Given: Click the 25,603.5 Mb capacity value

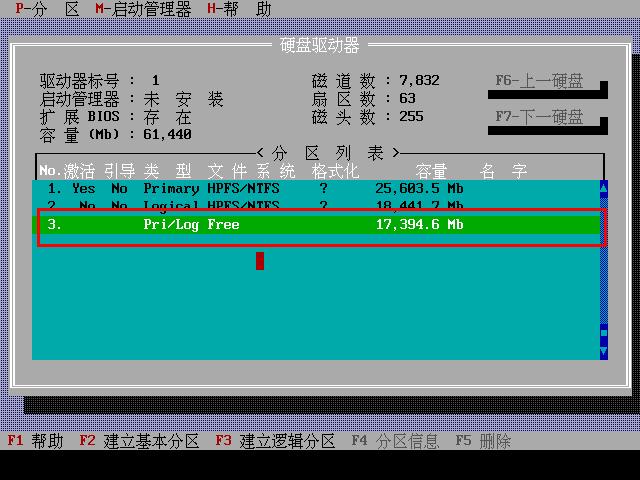Looking at the screenshot, I should [420, 189].
